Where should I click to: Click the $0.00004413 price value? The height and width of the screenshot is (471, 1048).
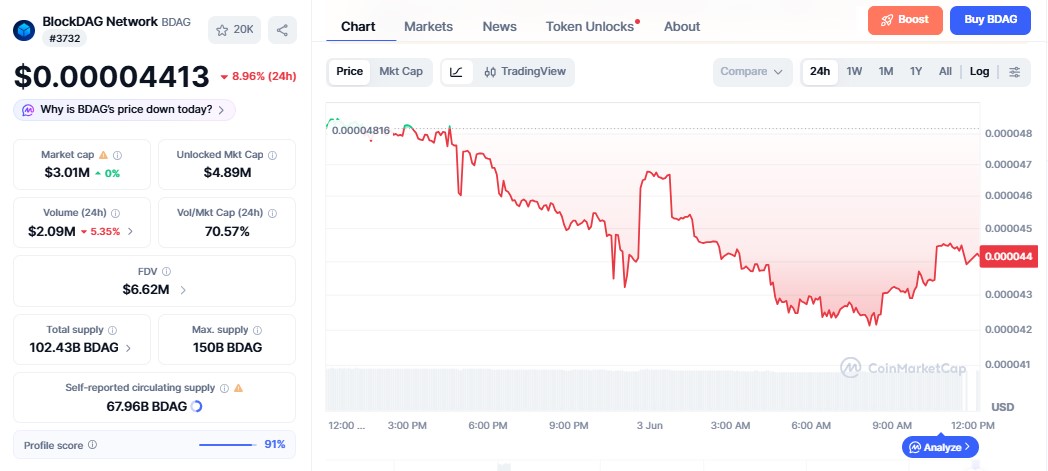(x=112, y=77)
